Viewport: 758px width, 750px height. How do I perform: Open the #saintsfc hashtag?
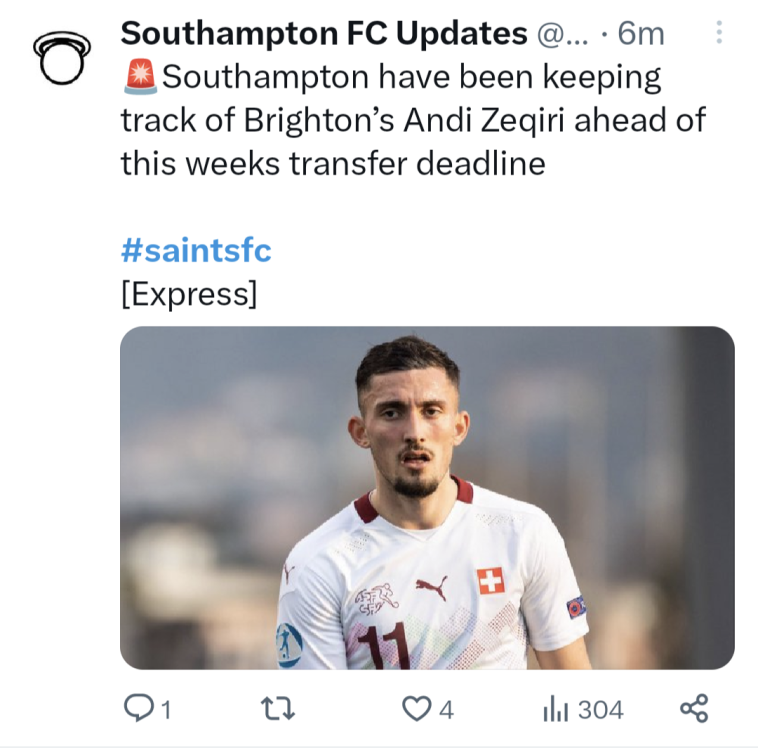[195, 250]
